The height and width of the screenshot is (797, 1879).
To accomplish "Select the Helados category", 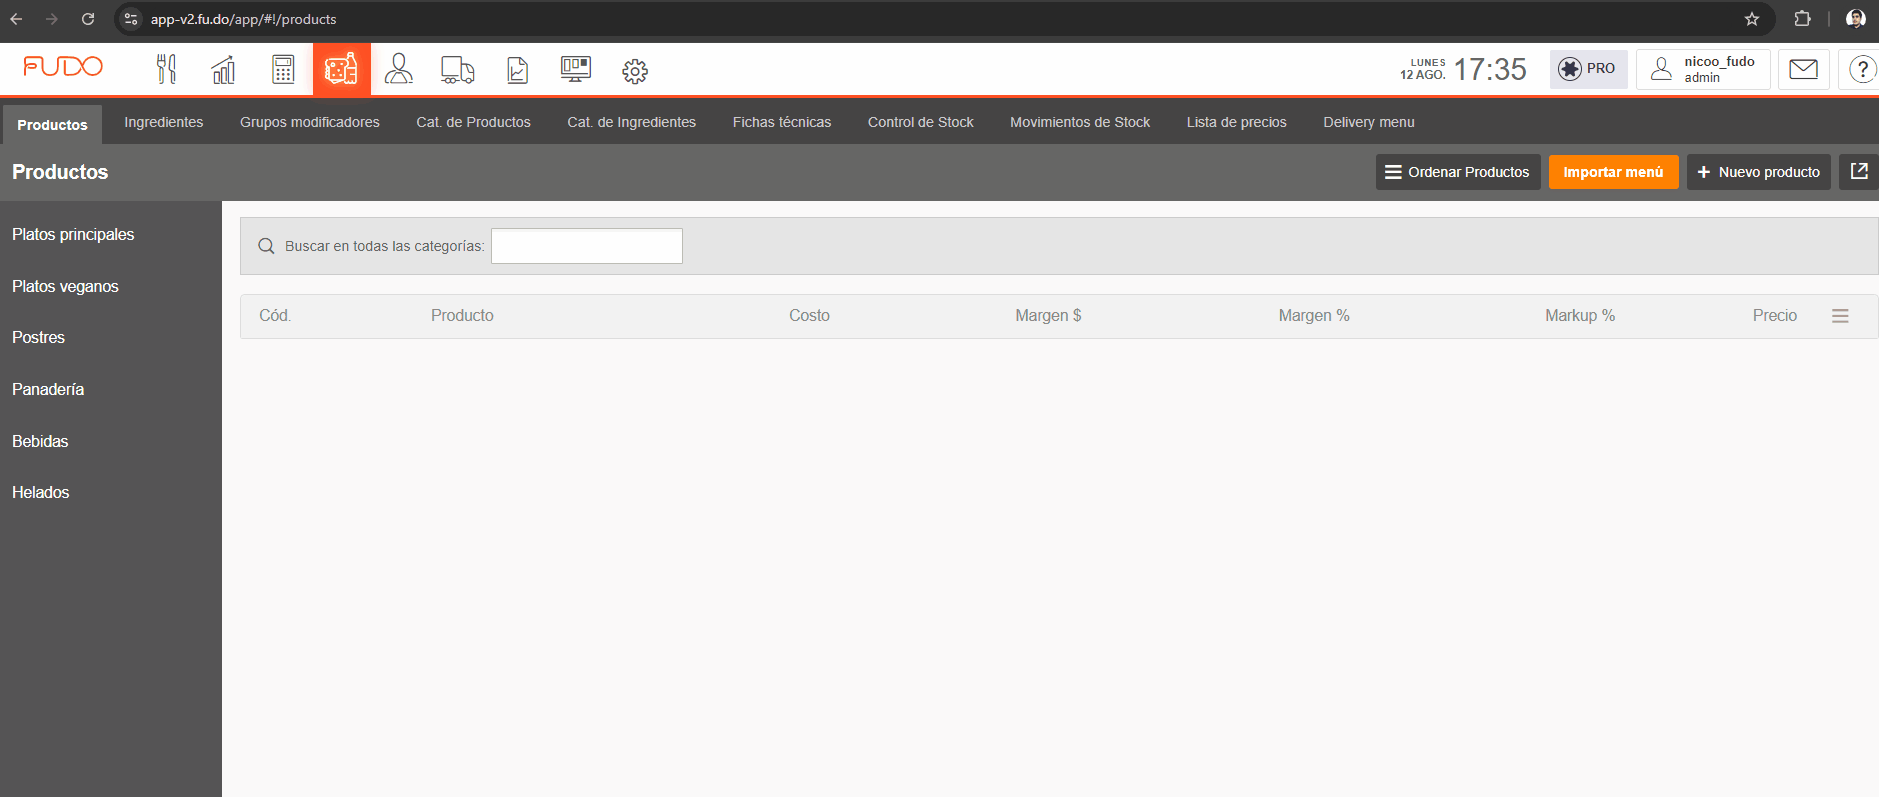I will click(41, 492).
